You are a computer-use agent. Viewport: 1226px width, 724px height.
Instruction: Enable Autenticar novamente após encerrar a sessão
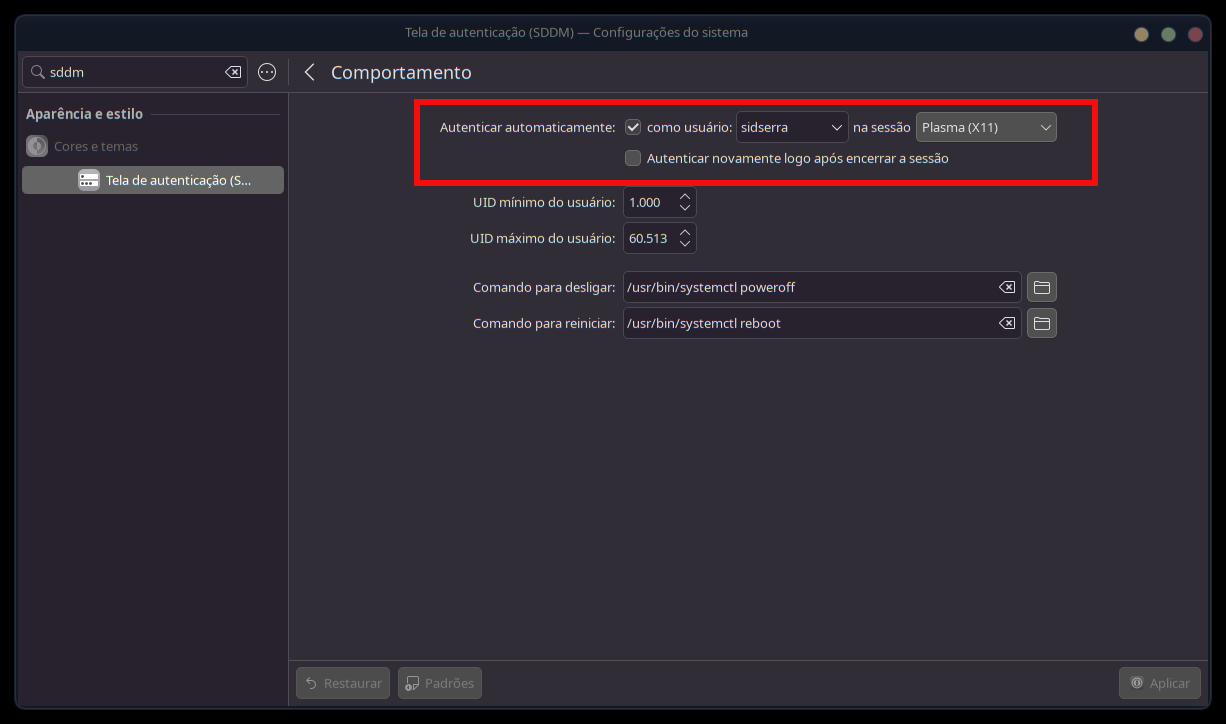(633, 158)
